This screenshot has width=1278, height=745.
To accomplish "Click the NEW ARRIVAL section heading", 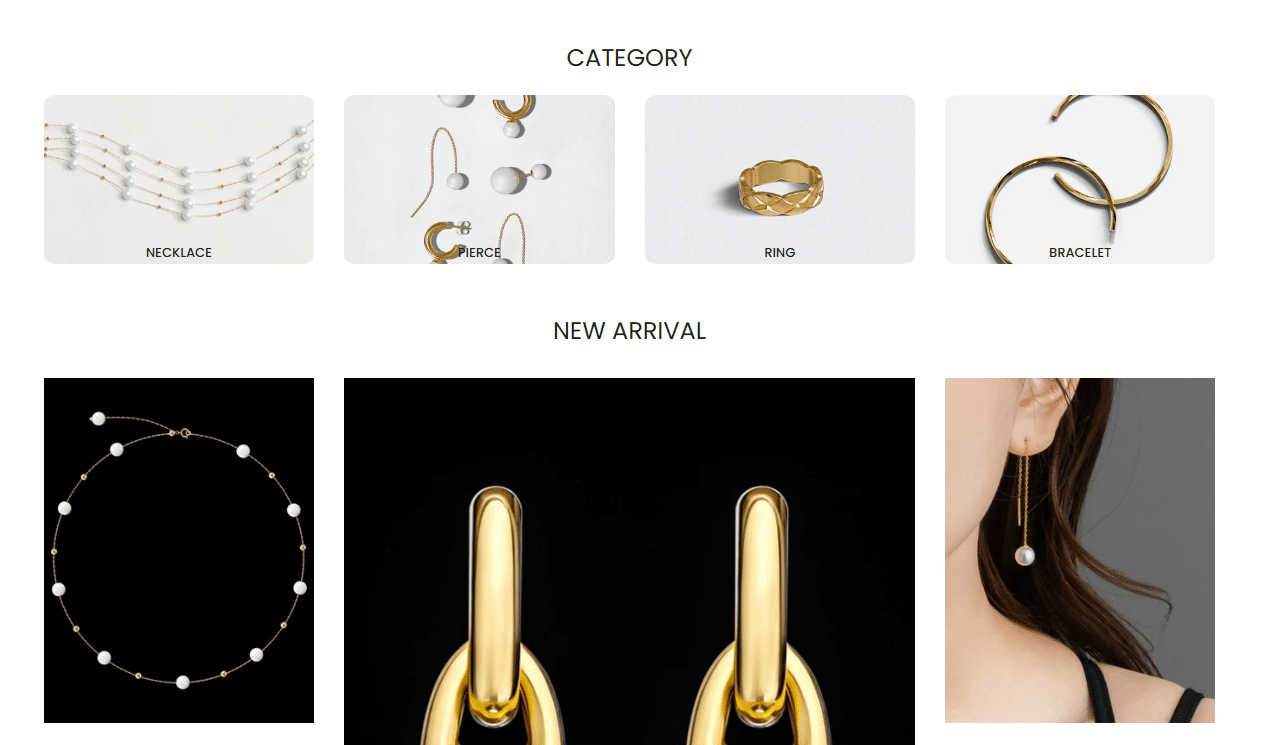I will tap(629, 331).
